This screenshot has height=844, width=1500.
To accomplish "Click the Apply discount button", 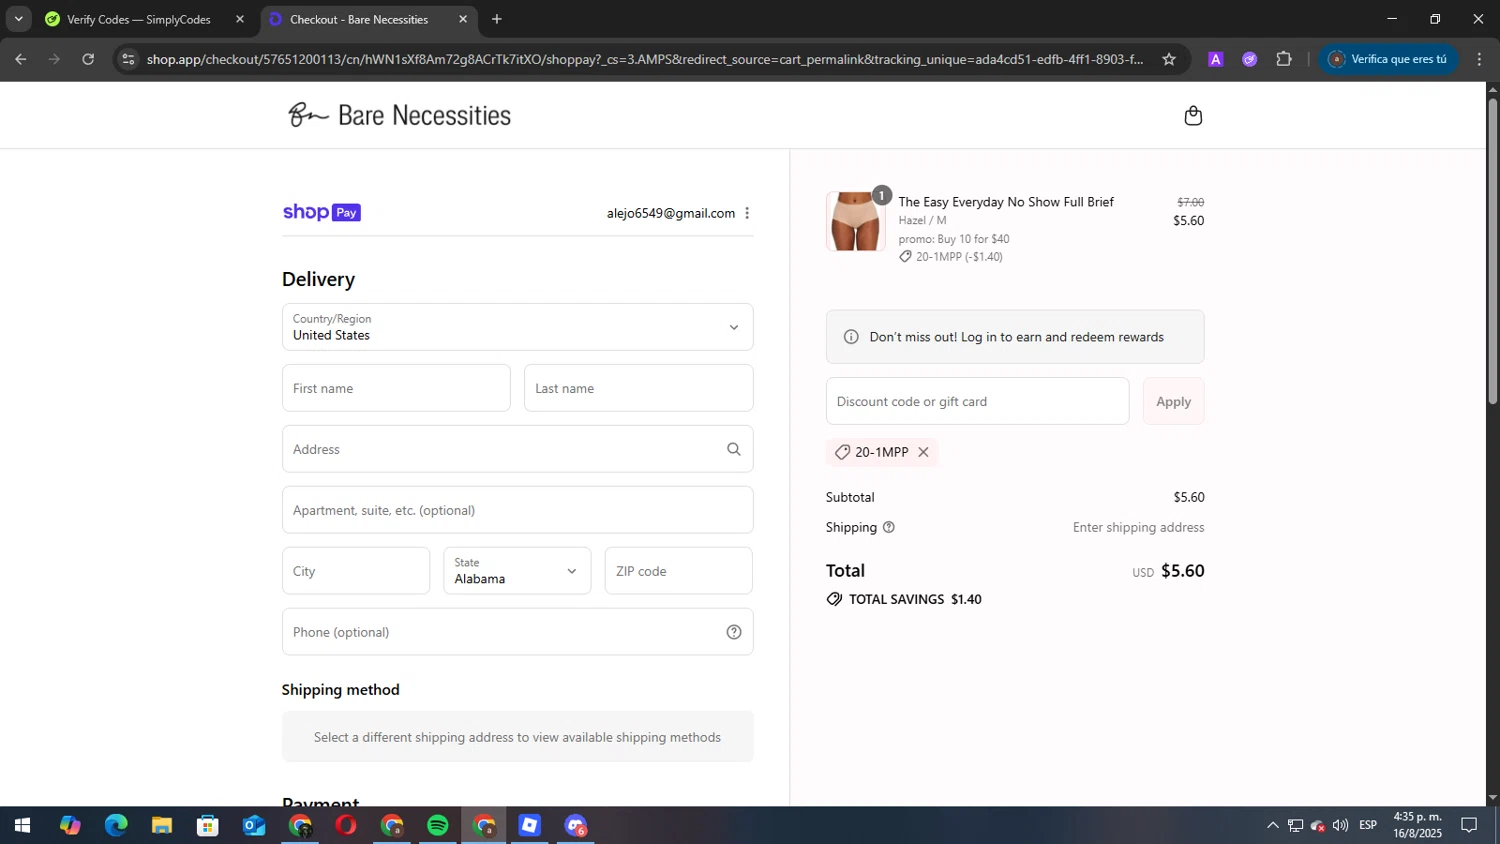I will point(1174,401).
